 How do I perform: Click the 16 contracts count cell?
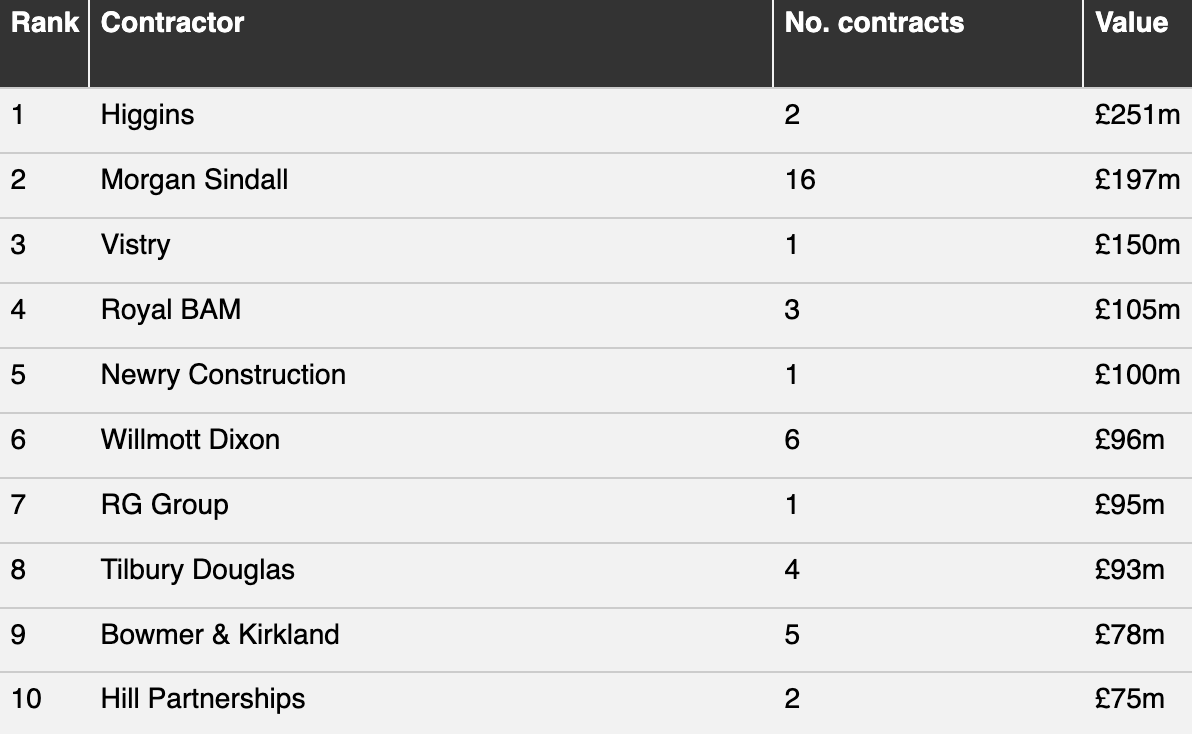[x=800, y=180]
